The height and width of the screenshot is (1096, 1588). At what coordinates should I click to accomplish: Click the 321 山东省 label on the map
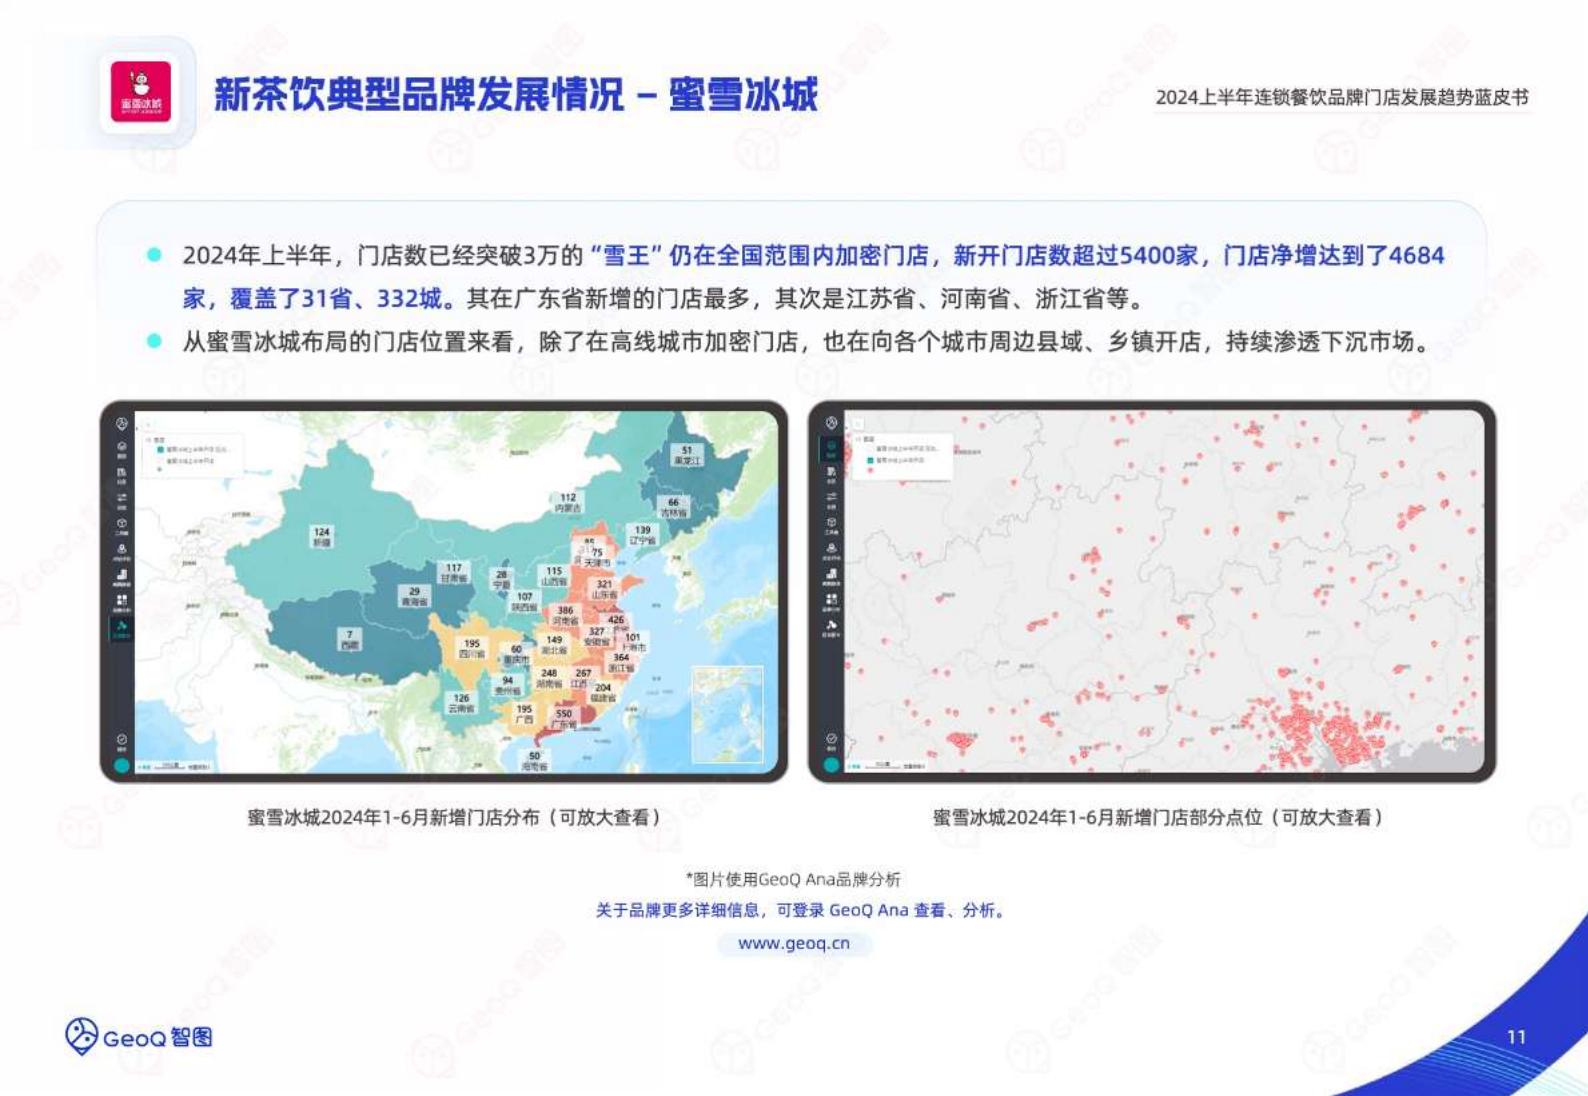point(604,588)
